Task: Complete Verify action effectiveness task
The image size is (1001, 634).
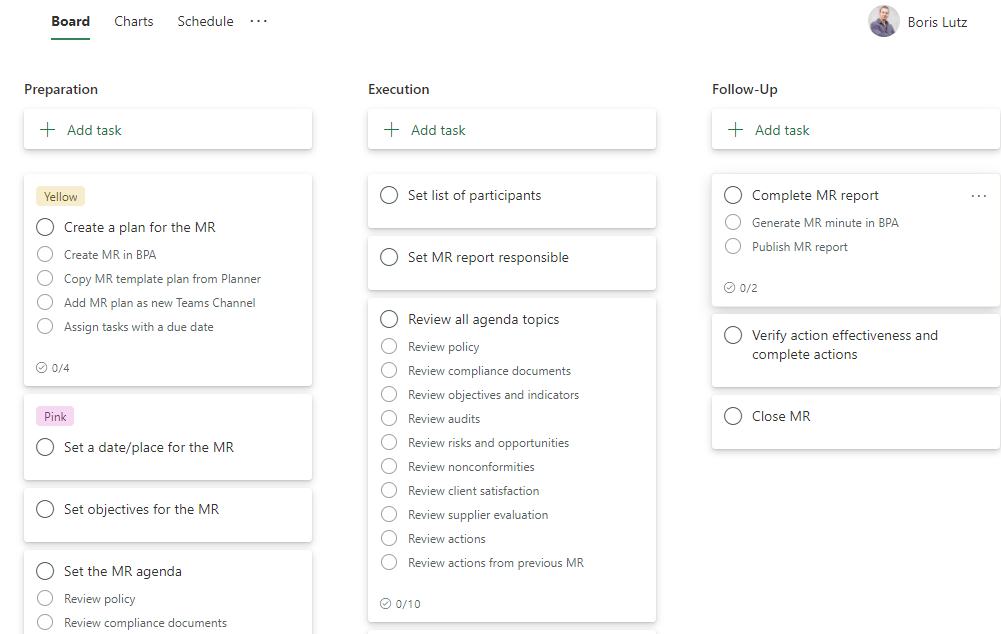Action: click(x=733, y=335)
